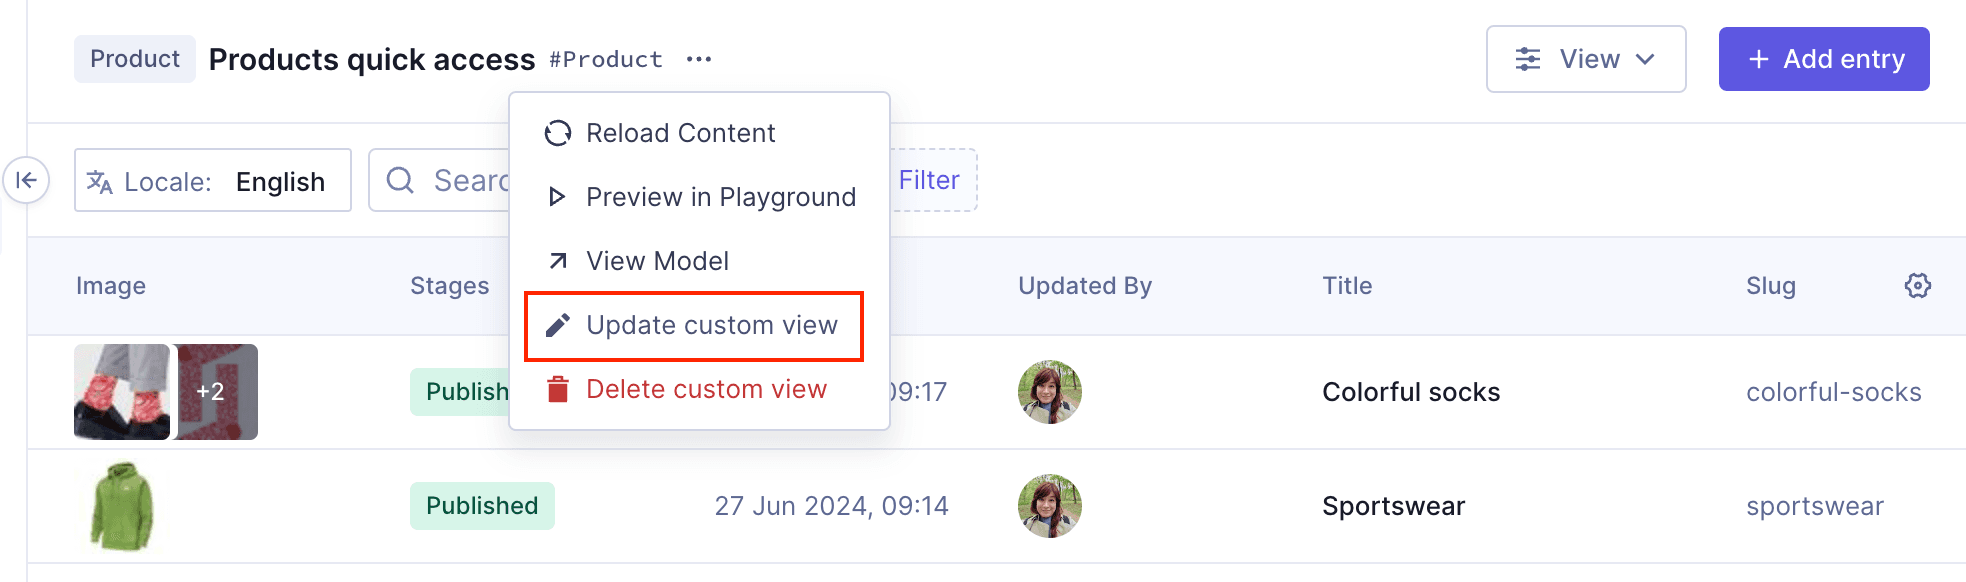Collapse the sidebar with the arrow icon

26,180
